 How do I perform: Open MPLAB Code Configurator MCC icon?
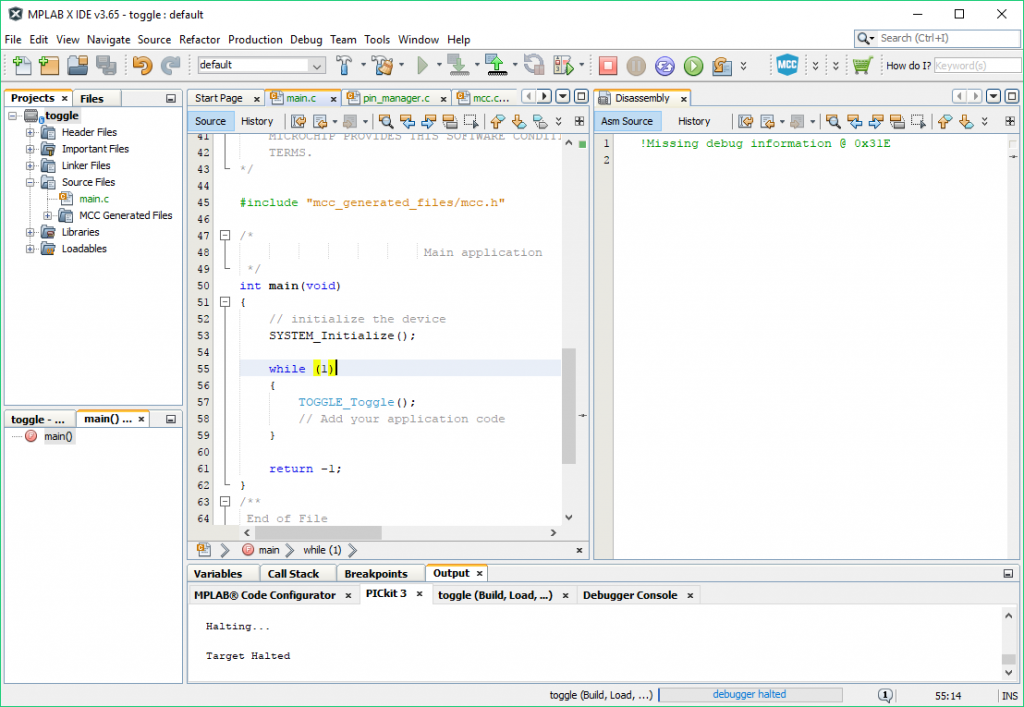click(x=788, y=65)
